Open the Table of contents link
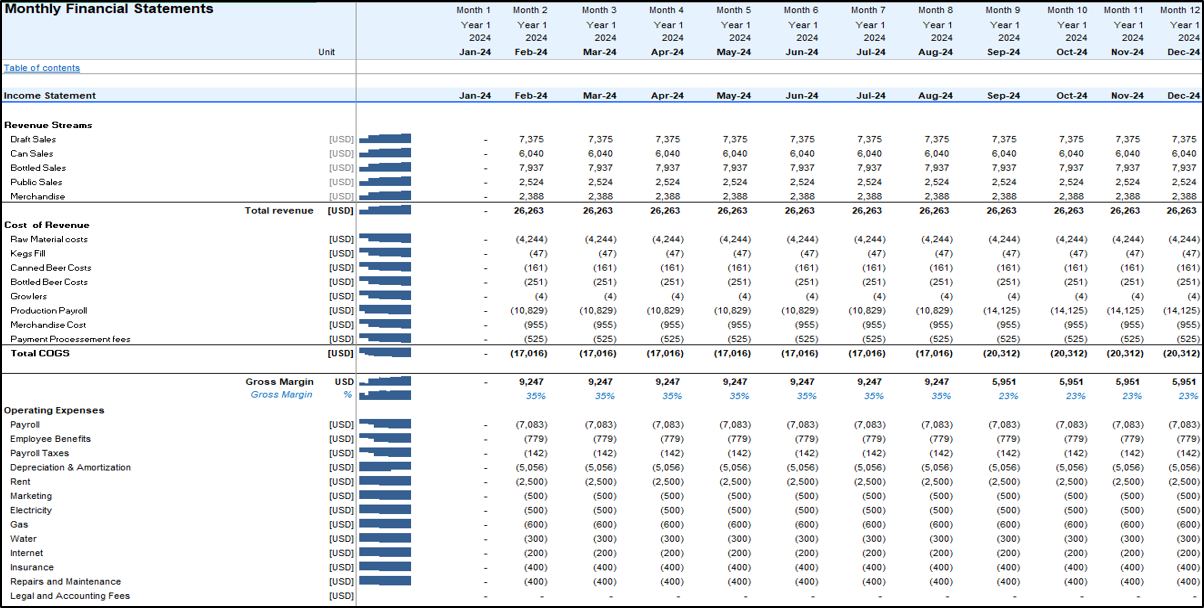 pos(42,68)
